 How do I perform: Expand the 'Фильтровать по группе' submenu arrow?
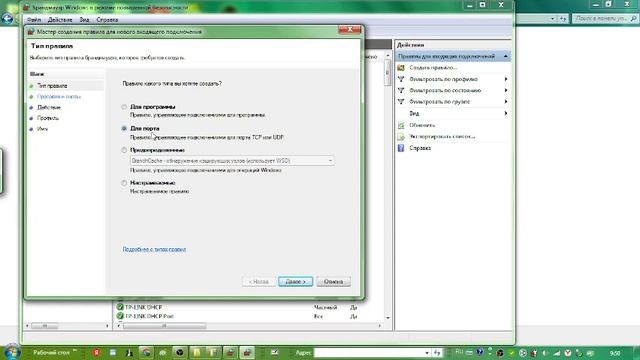point(506,102)
